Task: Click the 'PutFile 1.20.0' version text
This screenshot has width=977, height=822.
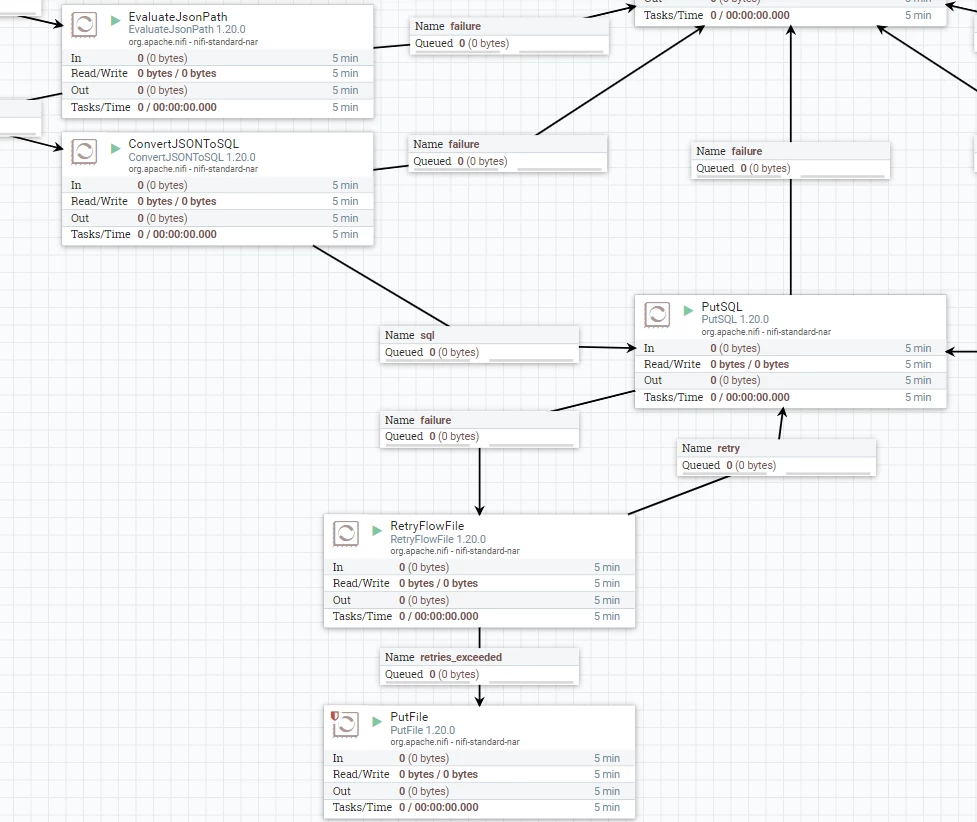Action: (x=422, y=730)
